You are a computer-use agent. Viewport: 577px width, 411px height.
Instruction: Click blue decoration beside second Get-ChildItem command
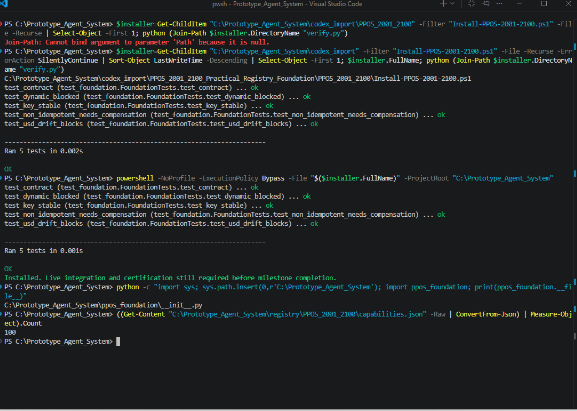click(1, 51)
